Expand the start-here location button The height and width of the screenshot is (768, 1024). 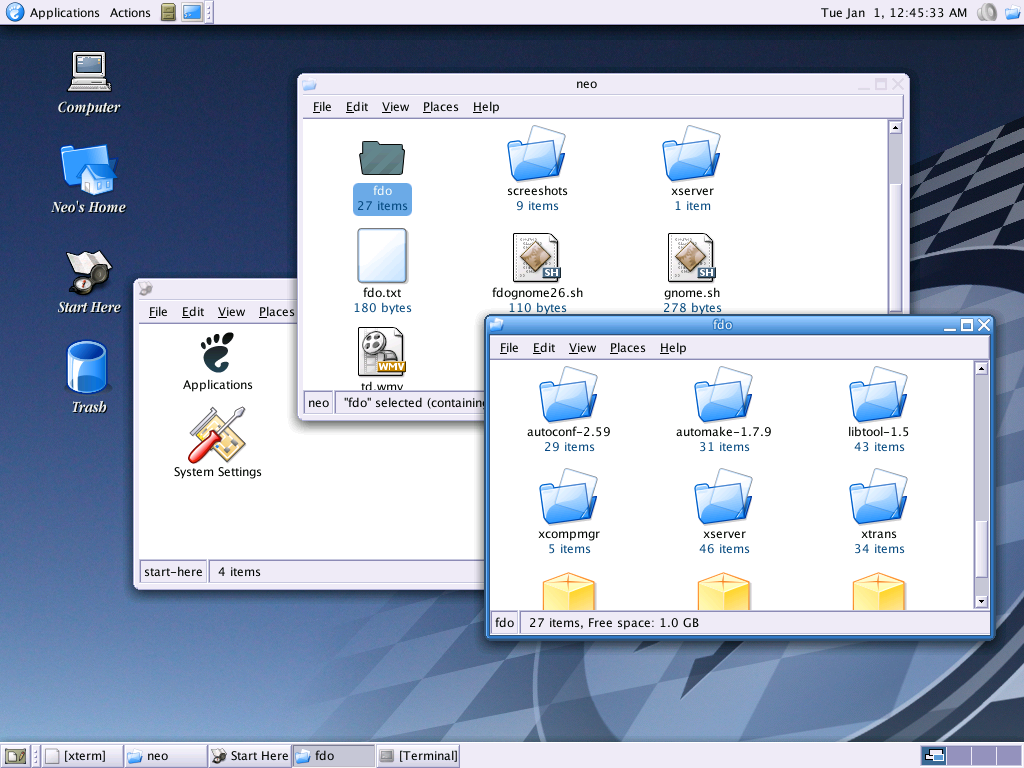(173, 571)
